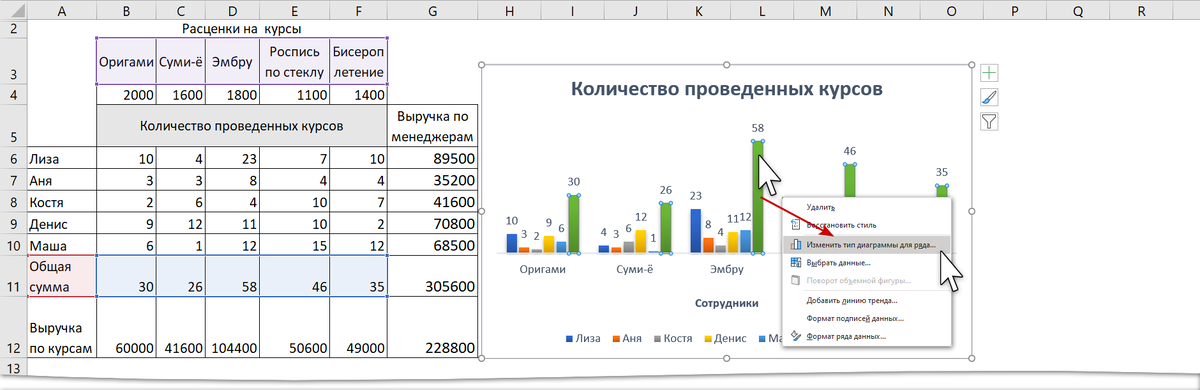Select price cell 1100
The width and height of the screenshot is (1200, 390).
(x=294, y=96)
